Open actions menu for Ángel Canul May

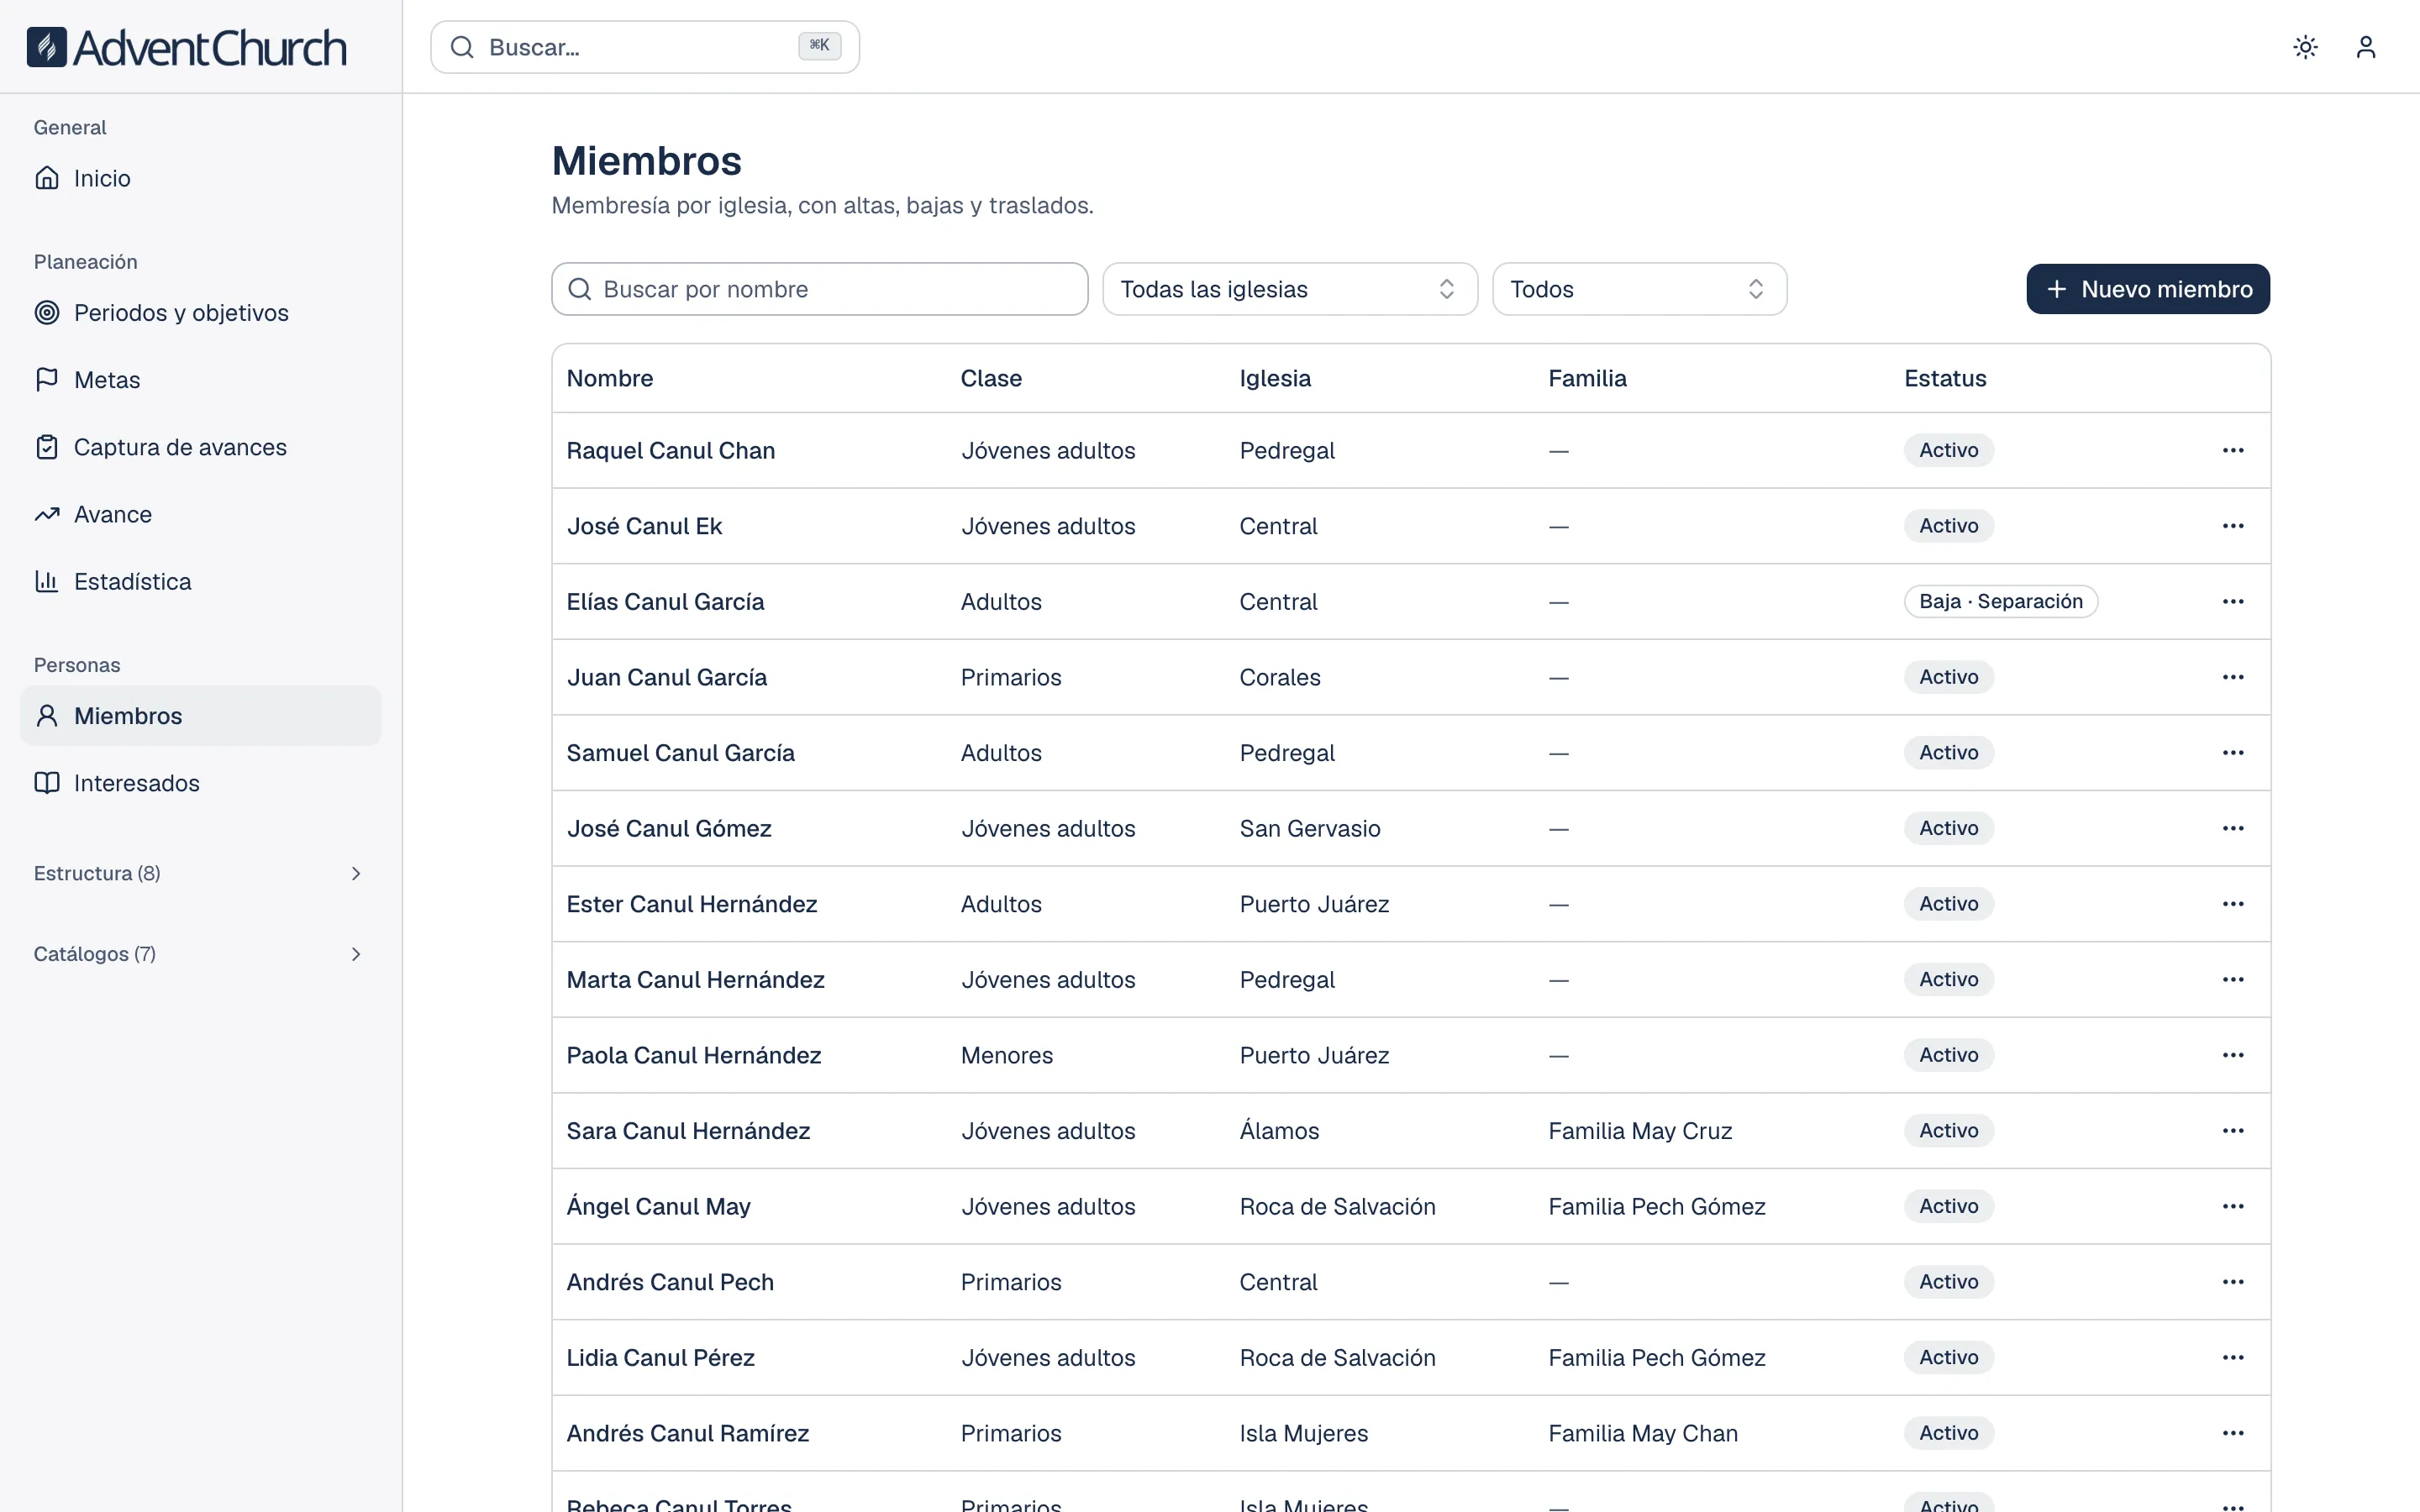[x=2233, y=1206]
